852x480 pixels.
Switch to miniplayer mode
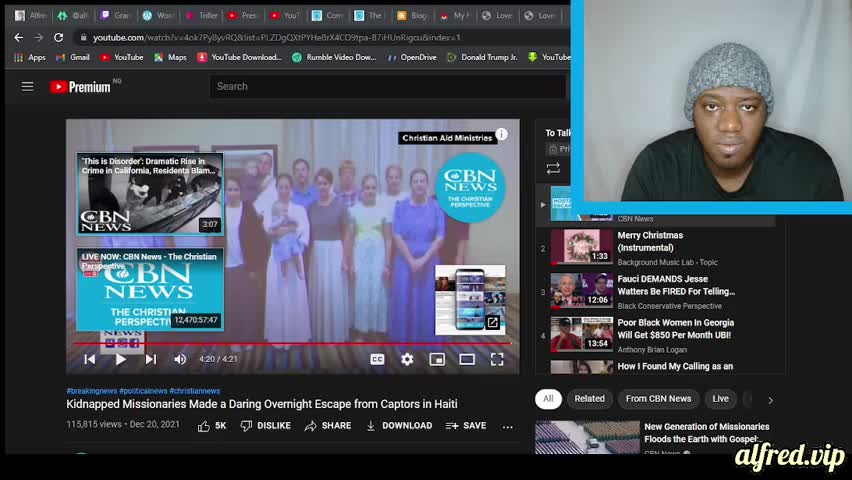click(x=437, y=359)
